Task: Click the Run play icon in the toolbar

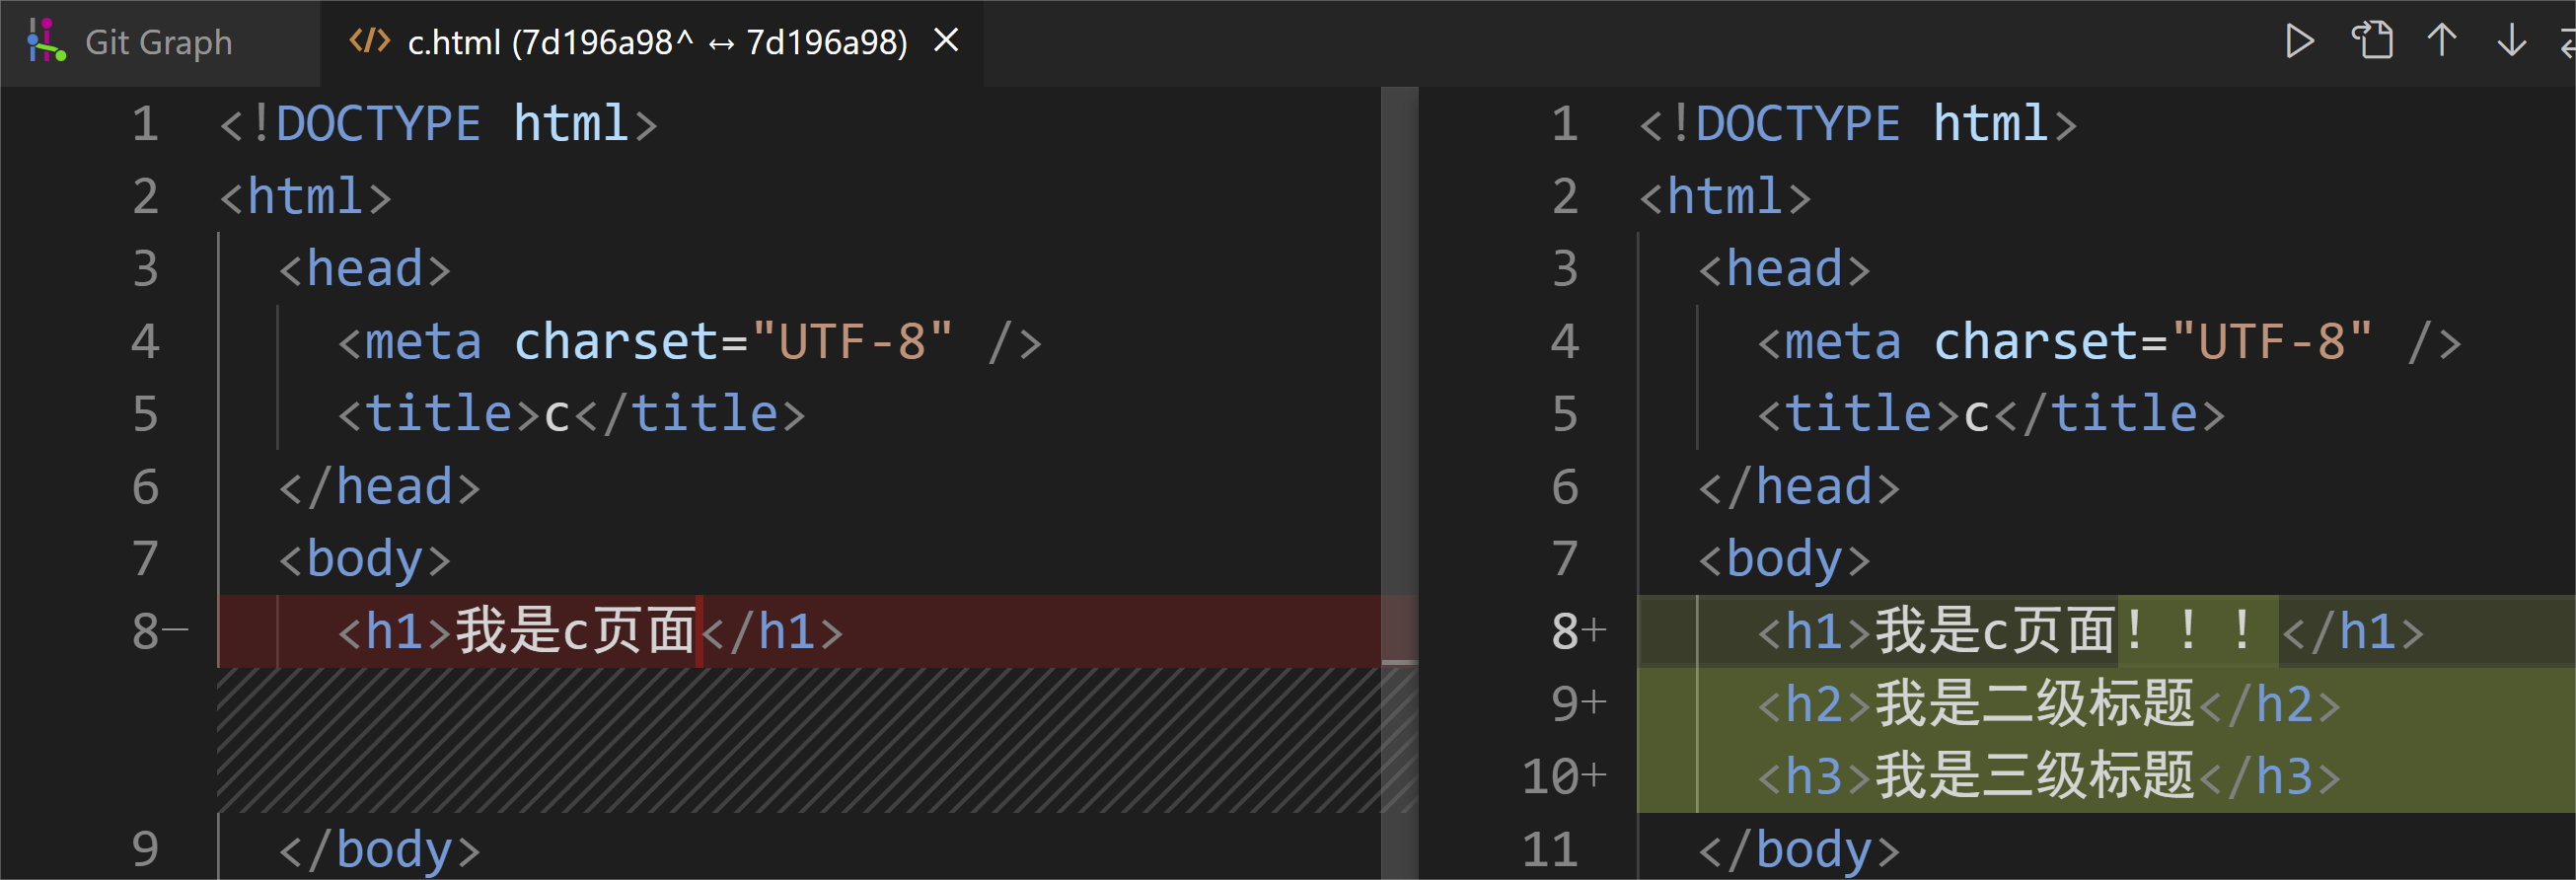Action: 2300,41
